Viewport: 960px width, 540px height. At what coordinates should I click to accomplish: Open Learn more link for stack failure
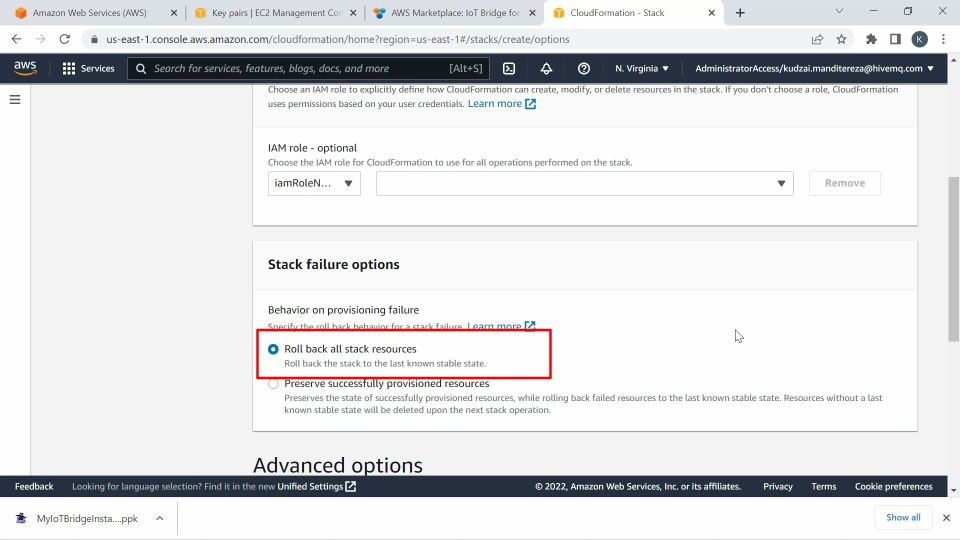pyautogui.click(x=501, y=326)
